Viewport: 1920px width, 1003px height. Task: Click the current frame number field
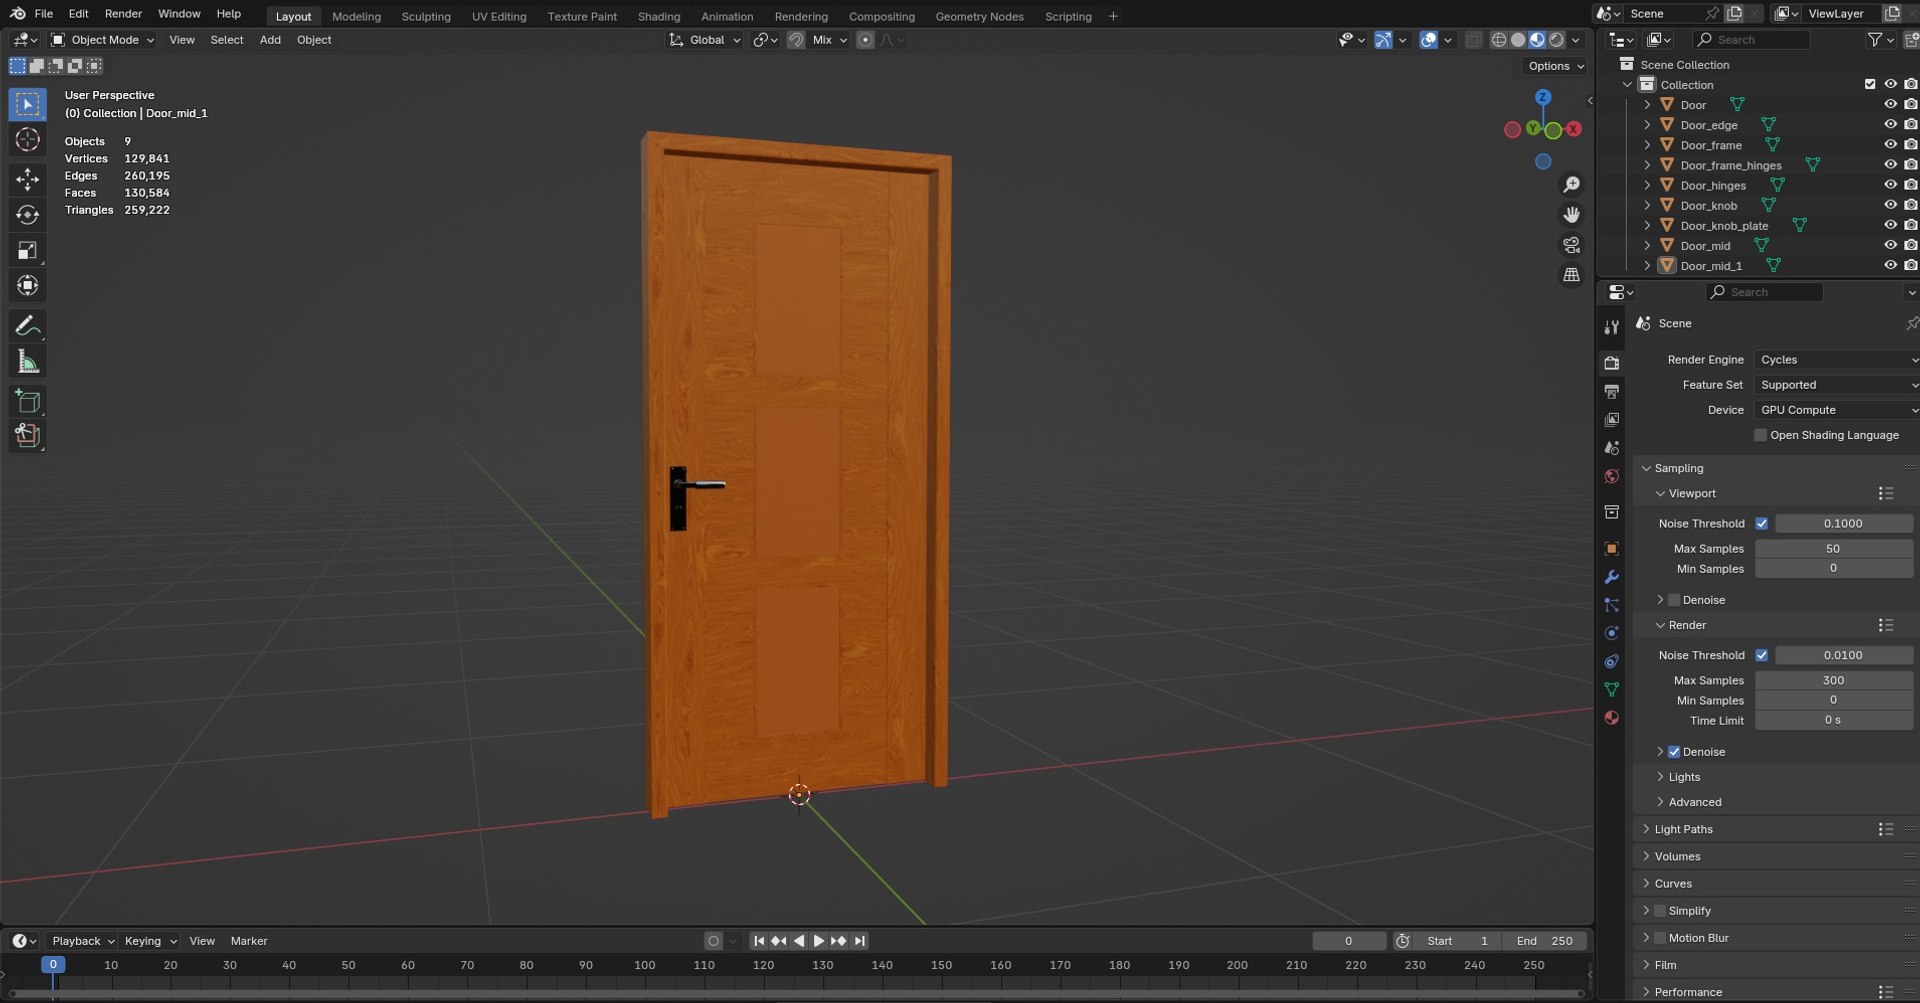(x=1348, y=941)
